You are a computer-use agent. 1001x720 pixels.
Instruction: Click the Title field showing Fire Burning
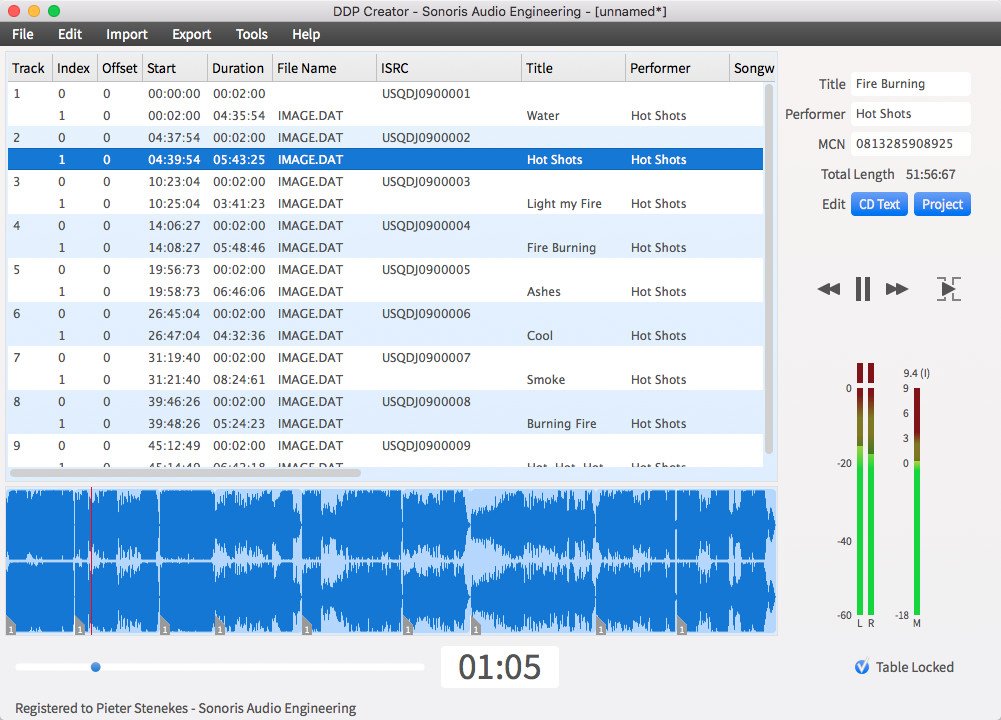click(x=911, y=84)
